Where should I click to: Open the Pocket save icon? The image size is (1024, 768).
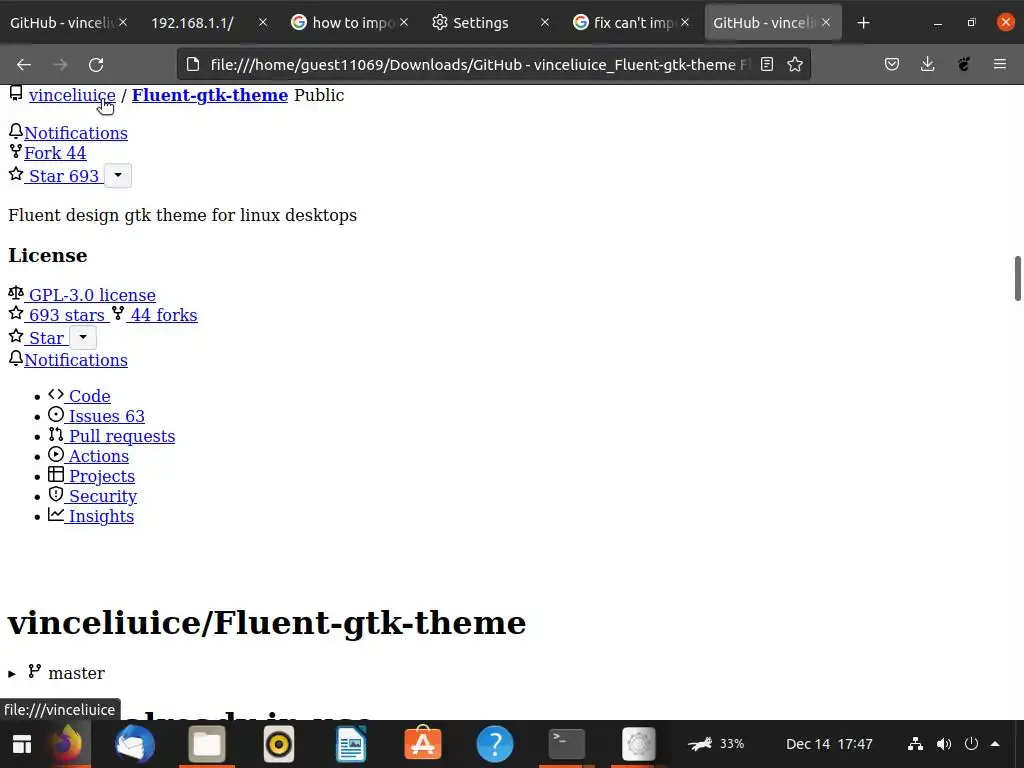coord(892,64)
